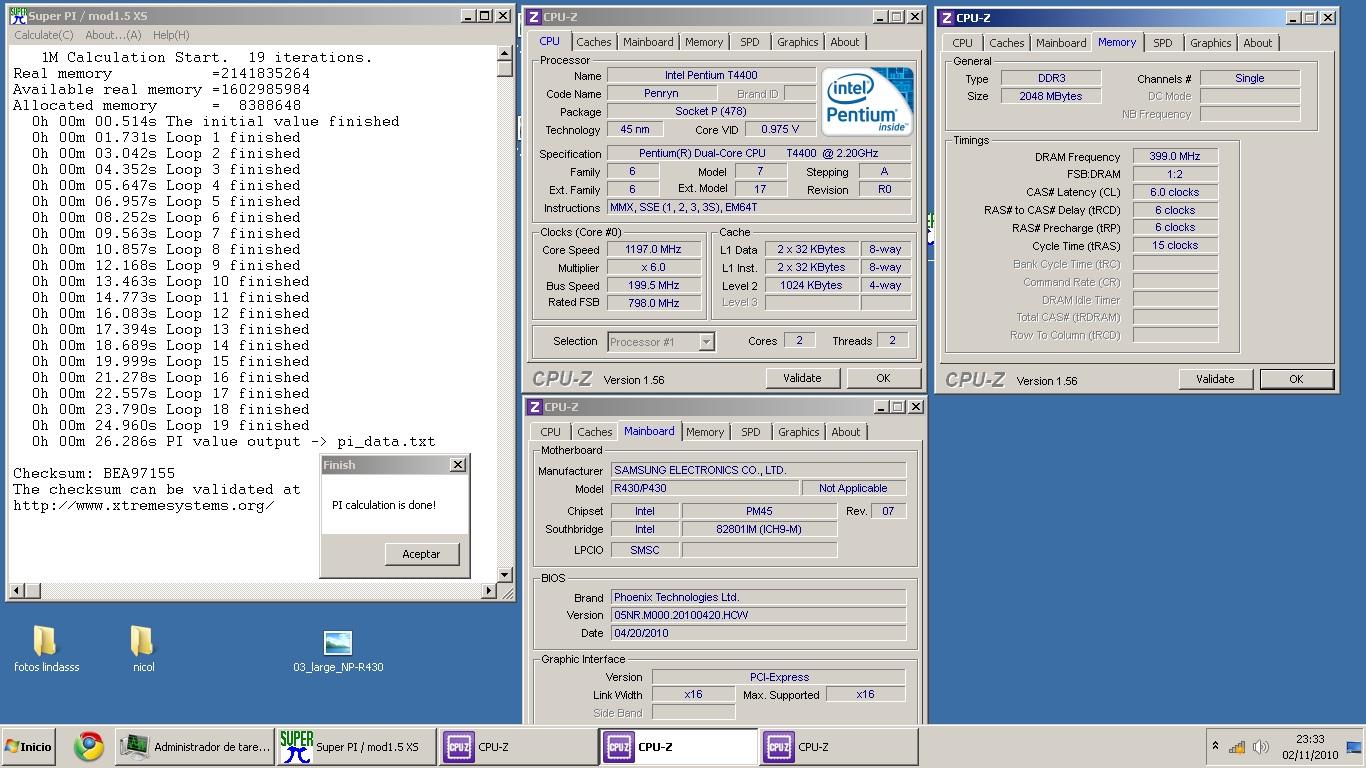Open Help(H) menu in Super PI

pyautogui.click(x=171, y=35)
